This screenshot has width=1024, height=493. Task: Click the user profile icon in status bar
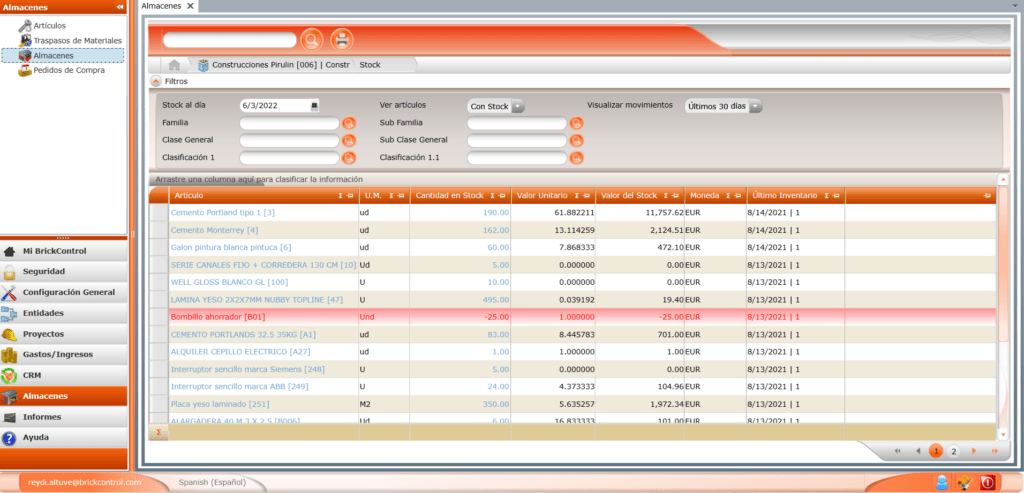point(941,482)
